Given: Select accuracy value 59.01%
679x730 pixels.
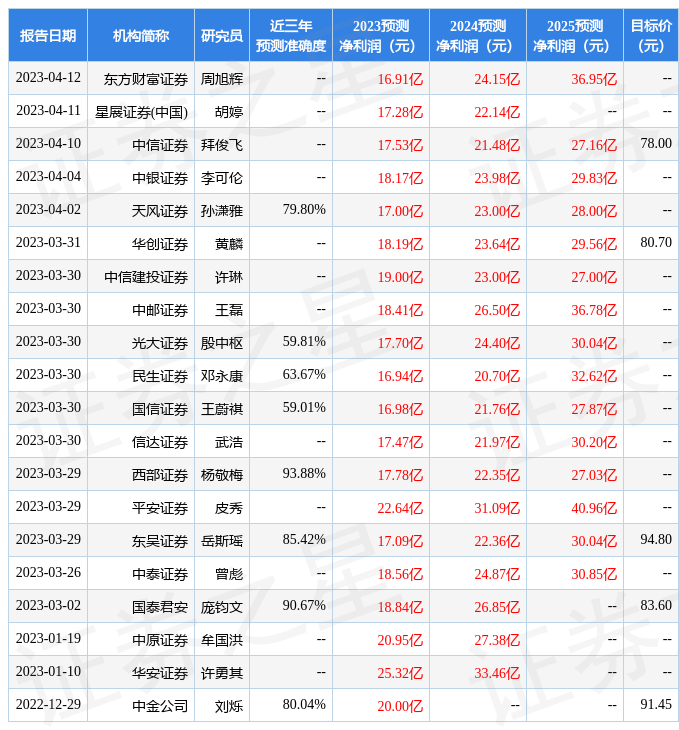Looking at the screenshot, I should click(x=304, y=408).
